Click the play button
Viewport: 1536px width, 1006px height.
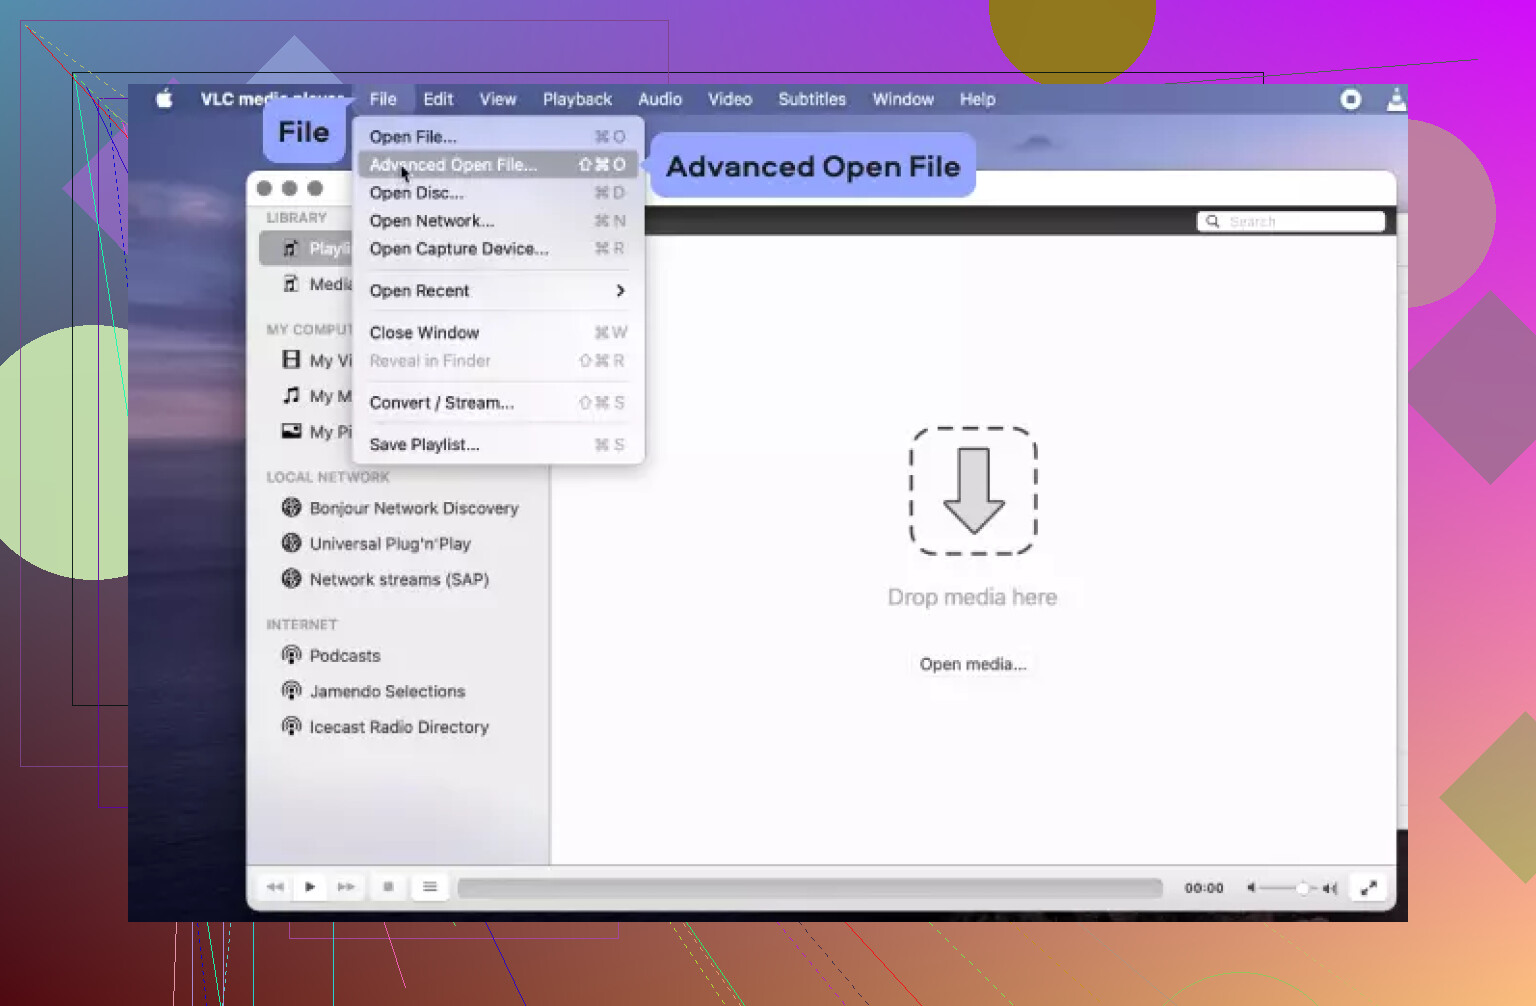click(310, 887)
